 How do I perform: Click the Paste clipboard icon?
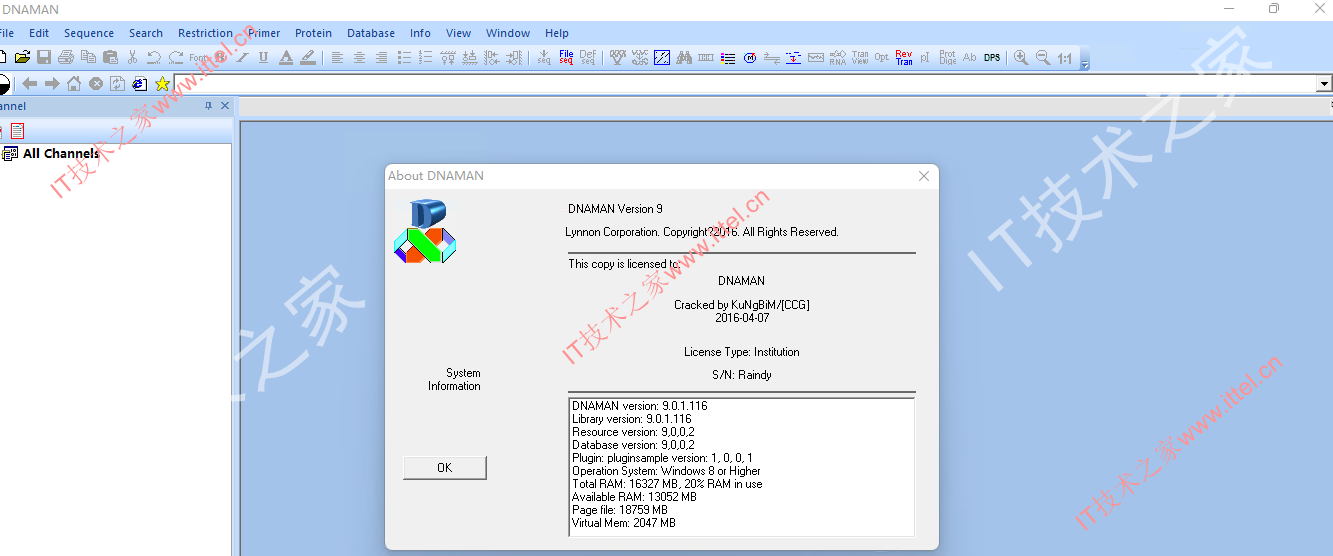[110, 58]
